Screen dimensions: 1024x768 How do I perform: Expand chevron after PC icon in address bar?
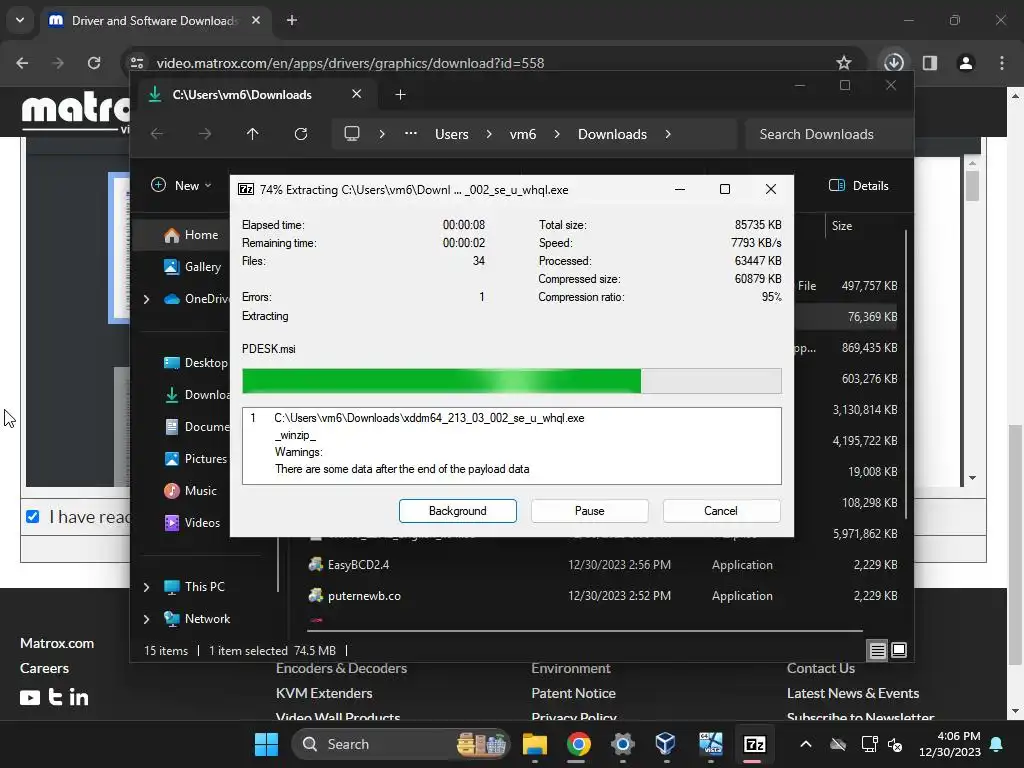click(x=382, y=134)
